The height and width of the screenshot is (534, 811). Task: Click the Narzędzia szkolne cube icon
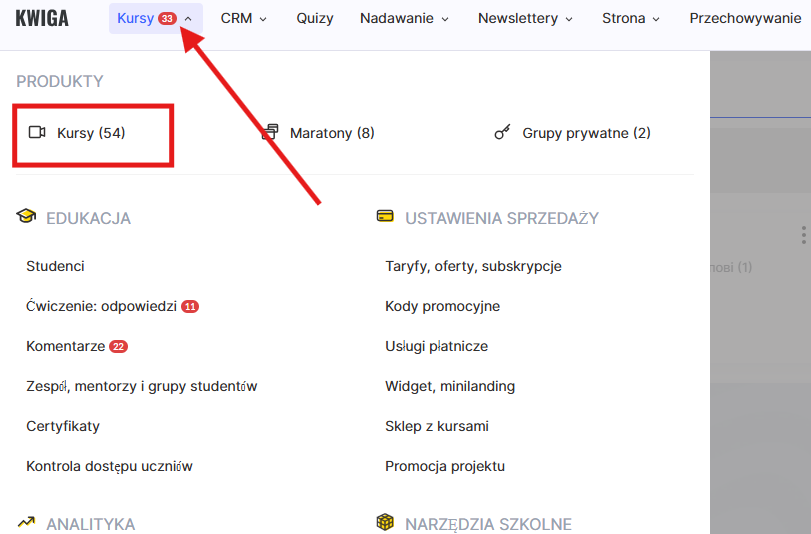click(x=385, y=523)
